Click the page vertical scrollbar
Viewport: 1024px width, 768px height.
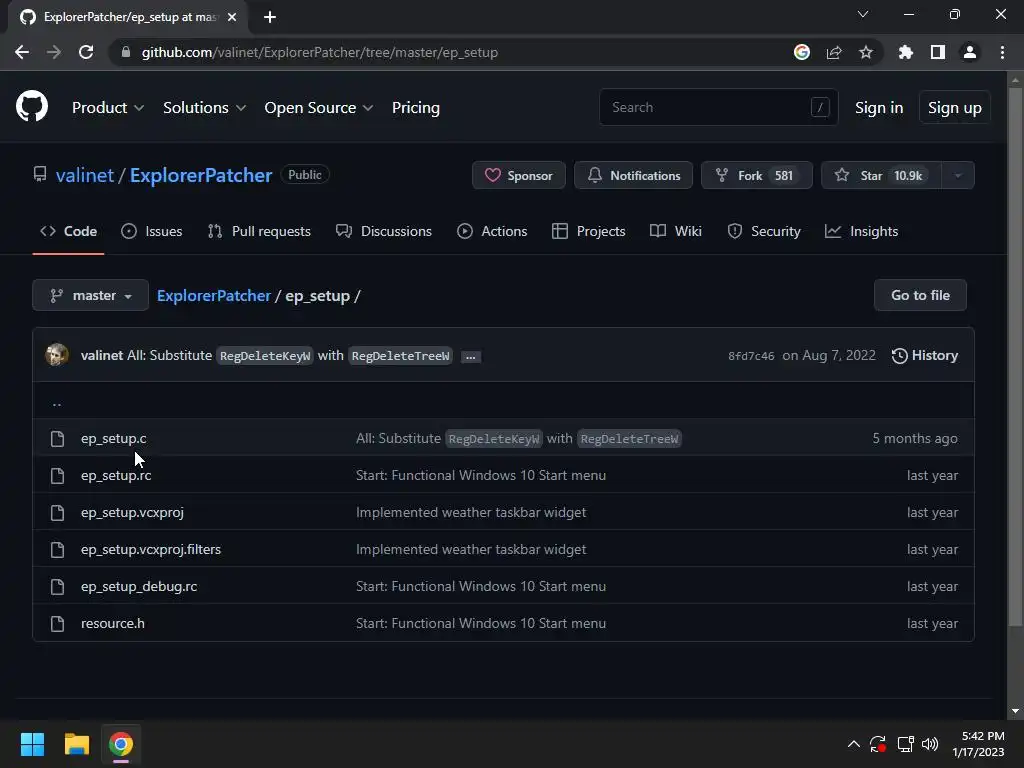pos(1015,357)
